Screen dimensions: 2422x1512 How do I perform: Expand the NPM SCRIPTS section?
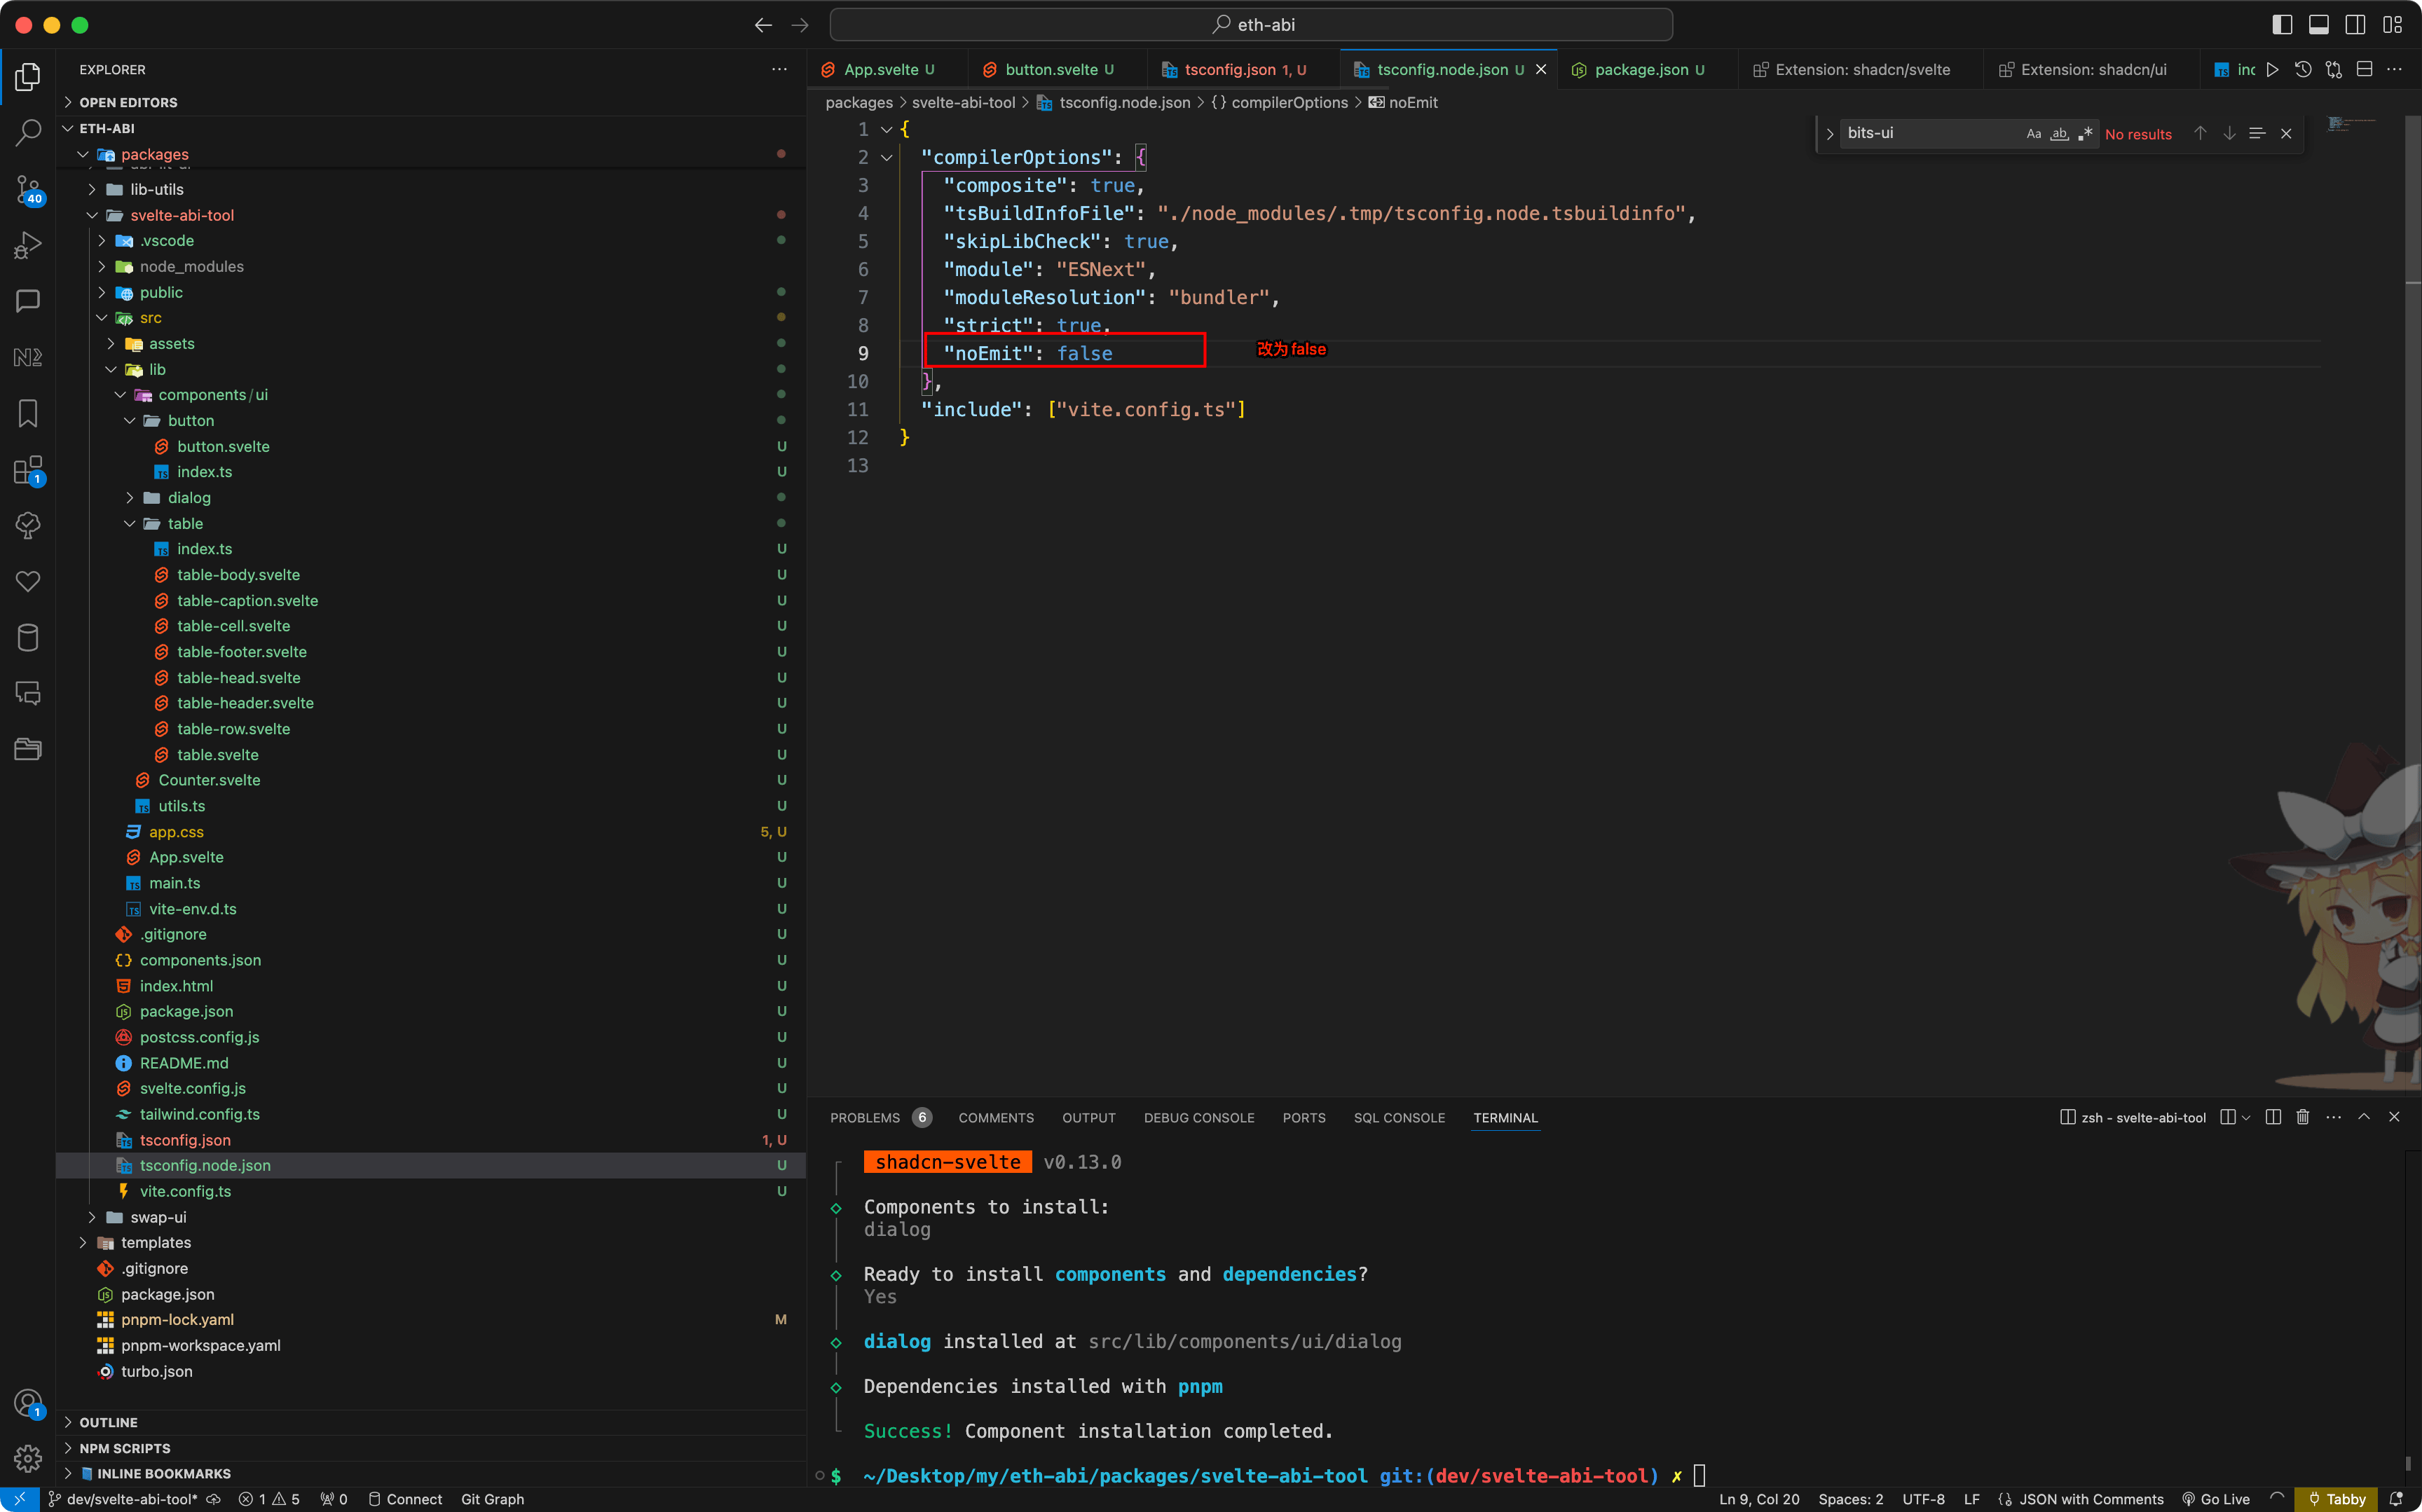click(x=124, y=1448)
